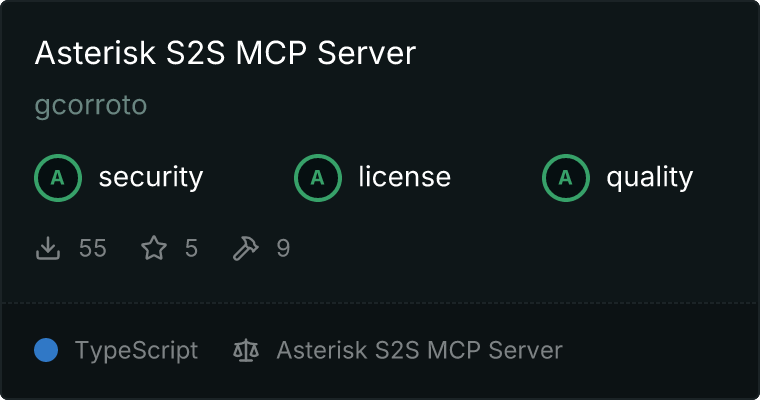Click the license name next to scales
Screen dimensions: 760x400
[419, 350]
